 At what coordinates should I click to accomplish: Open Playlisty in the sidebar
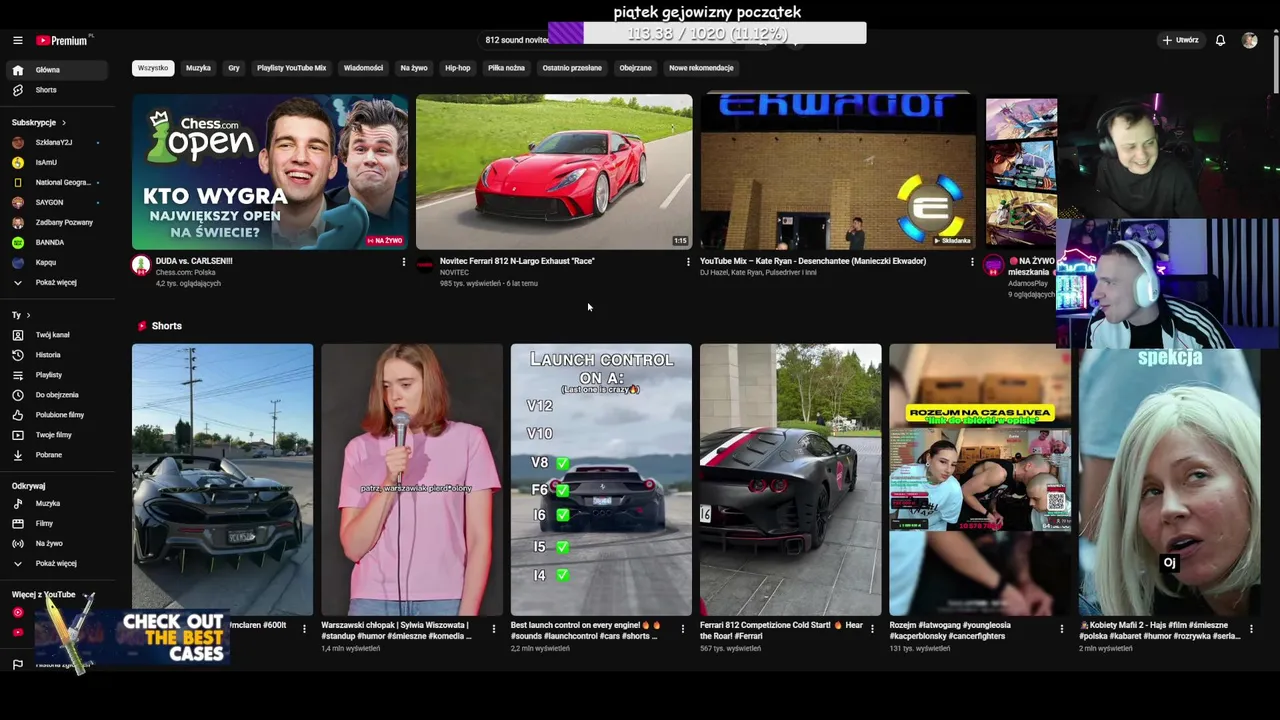[x=55, y=375]
